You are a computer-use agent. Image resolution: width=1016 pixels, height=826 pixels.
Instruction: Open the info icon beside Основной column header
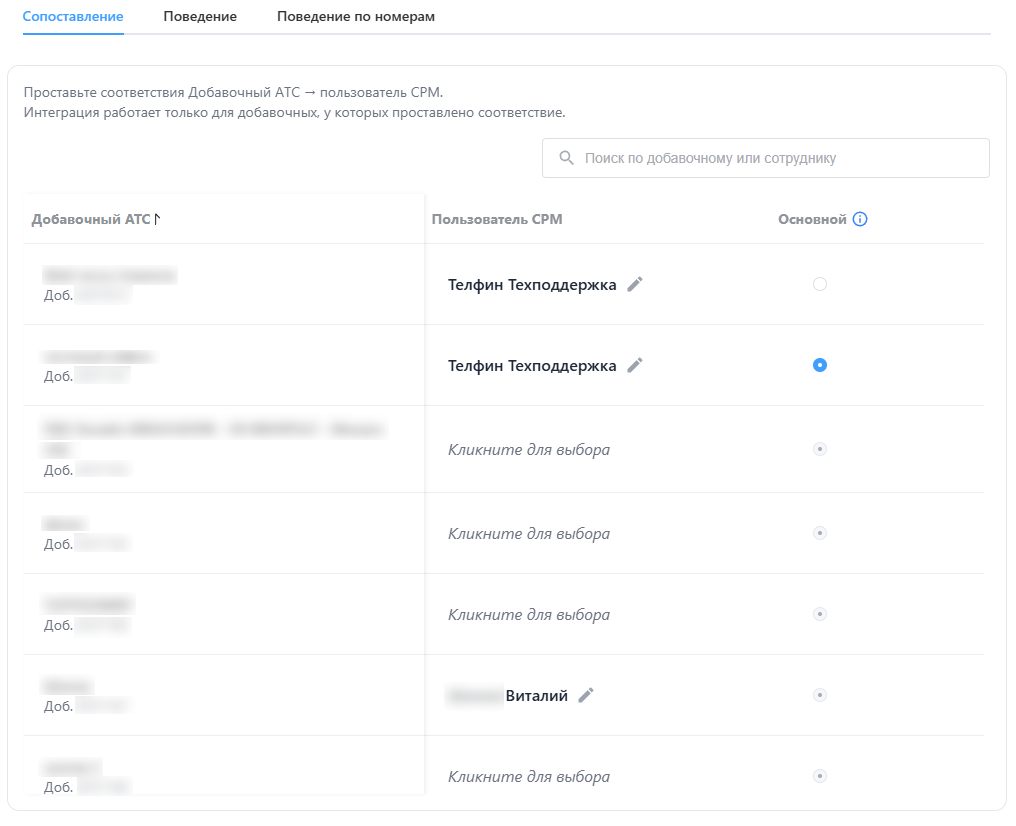(x=862, y=218)
